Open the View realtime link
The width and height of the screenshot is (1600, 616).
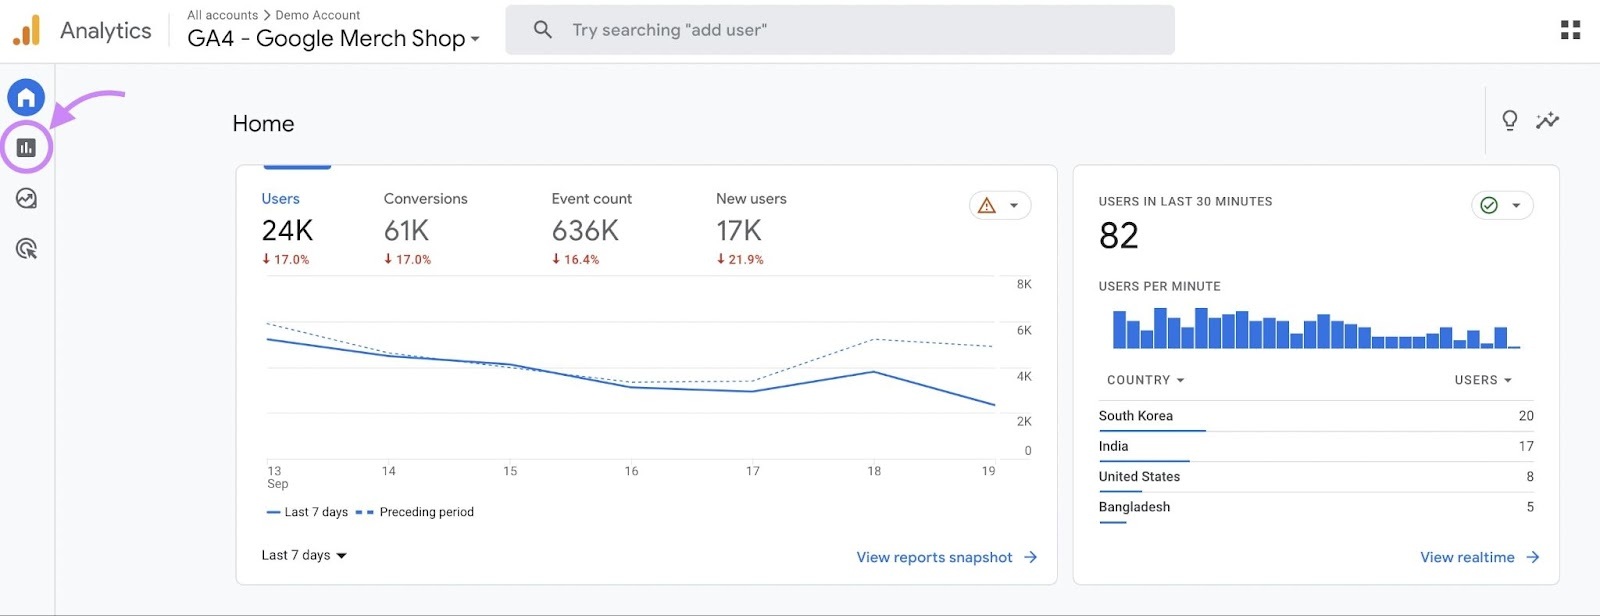[x=1478, y=558]
